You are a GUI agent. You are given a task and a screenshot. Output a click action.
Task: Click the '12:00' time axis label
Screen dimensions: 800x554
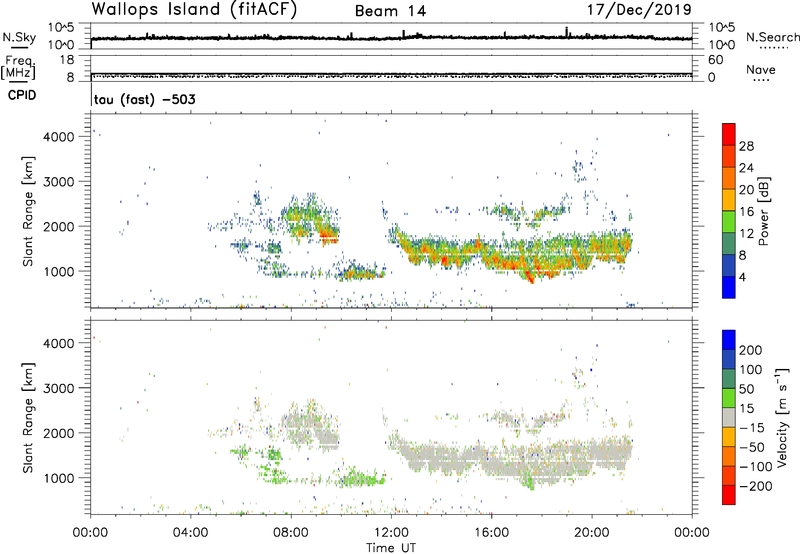pos(391,533)
